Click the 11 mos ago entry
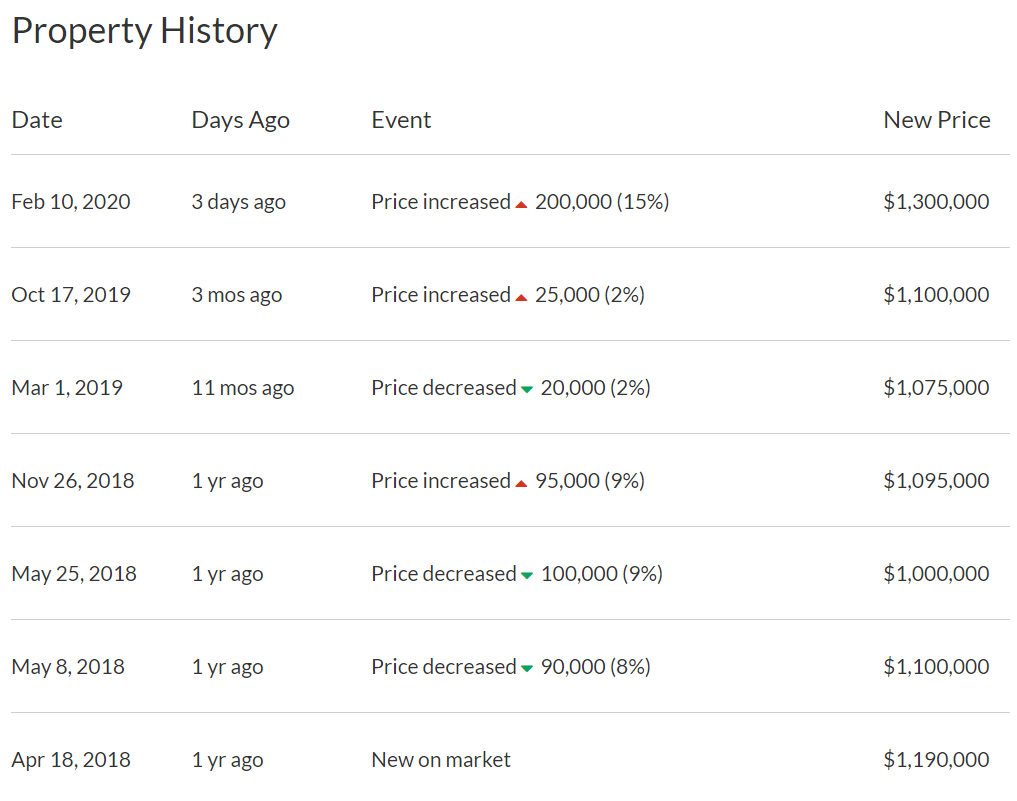 [243, 388]
